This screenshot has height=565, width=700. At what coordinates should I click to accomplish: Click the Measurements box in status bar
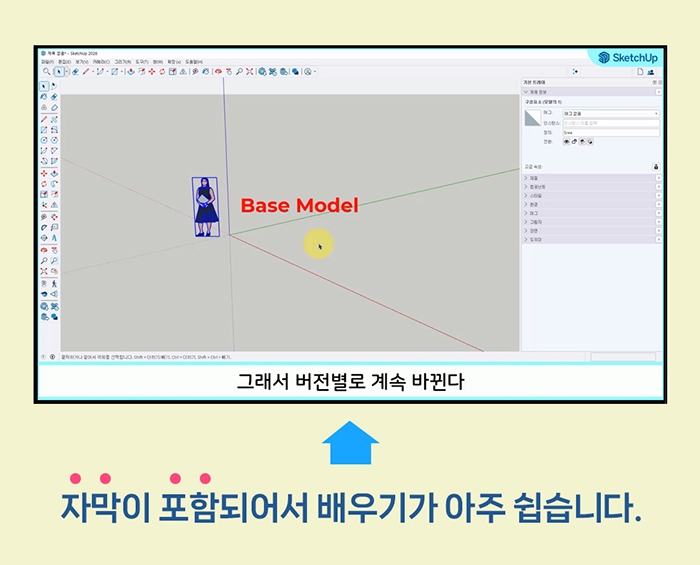pos(623,357)
